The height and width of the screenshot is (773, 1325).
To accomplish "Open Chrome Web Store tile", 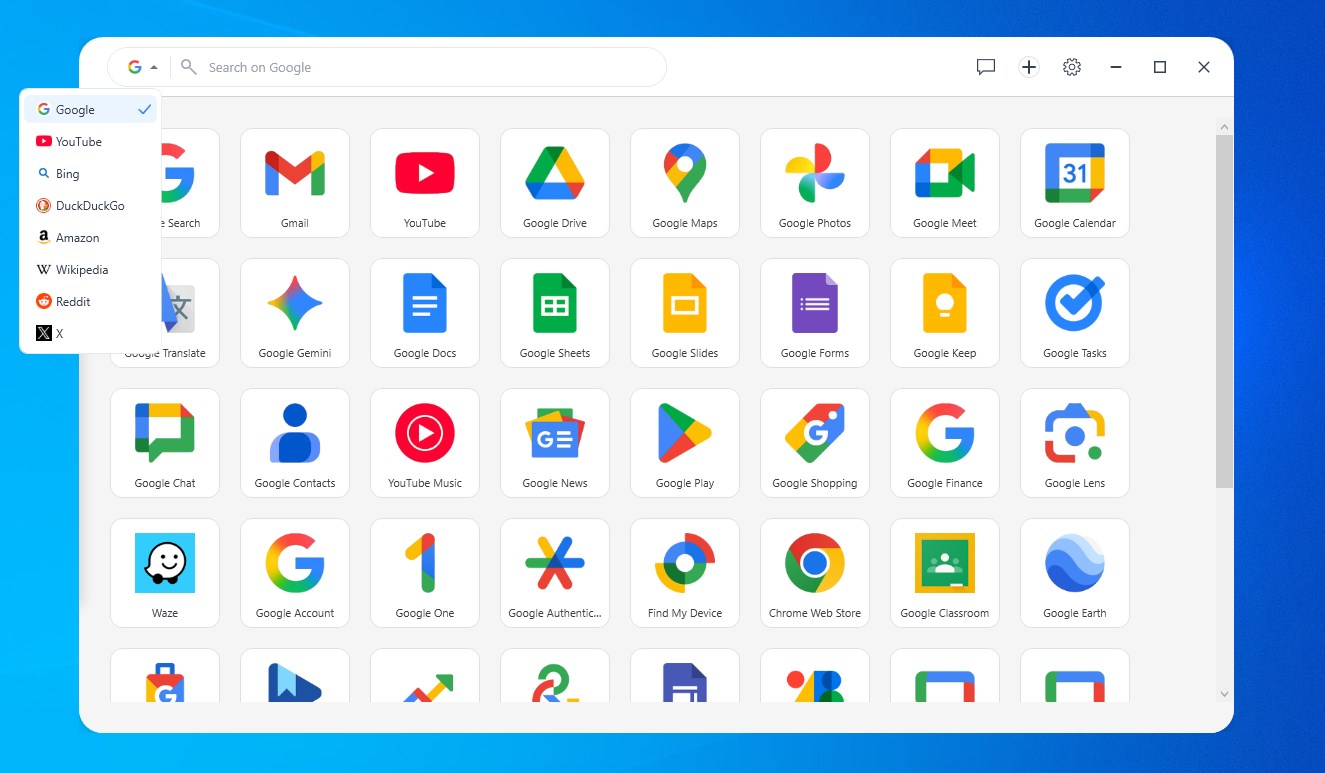I will pyautogui.click(x=815, y=573).
